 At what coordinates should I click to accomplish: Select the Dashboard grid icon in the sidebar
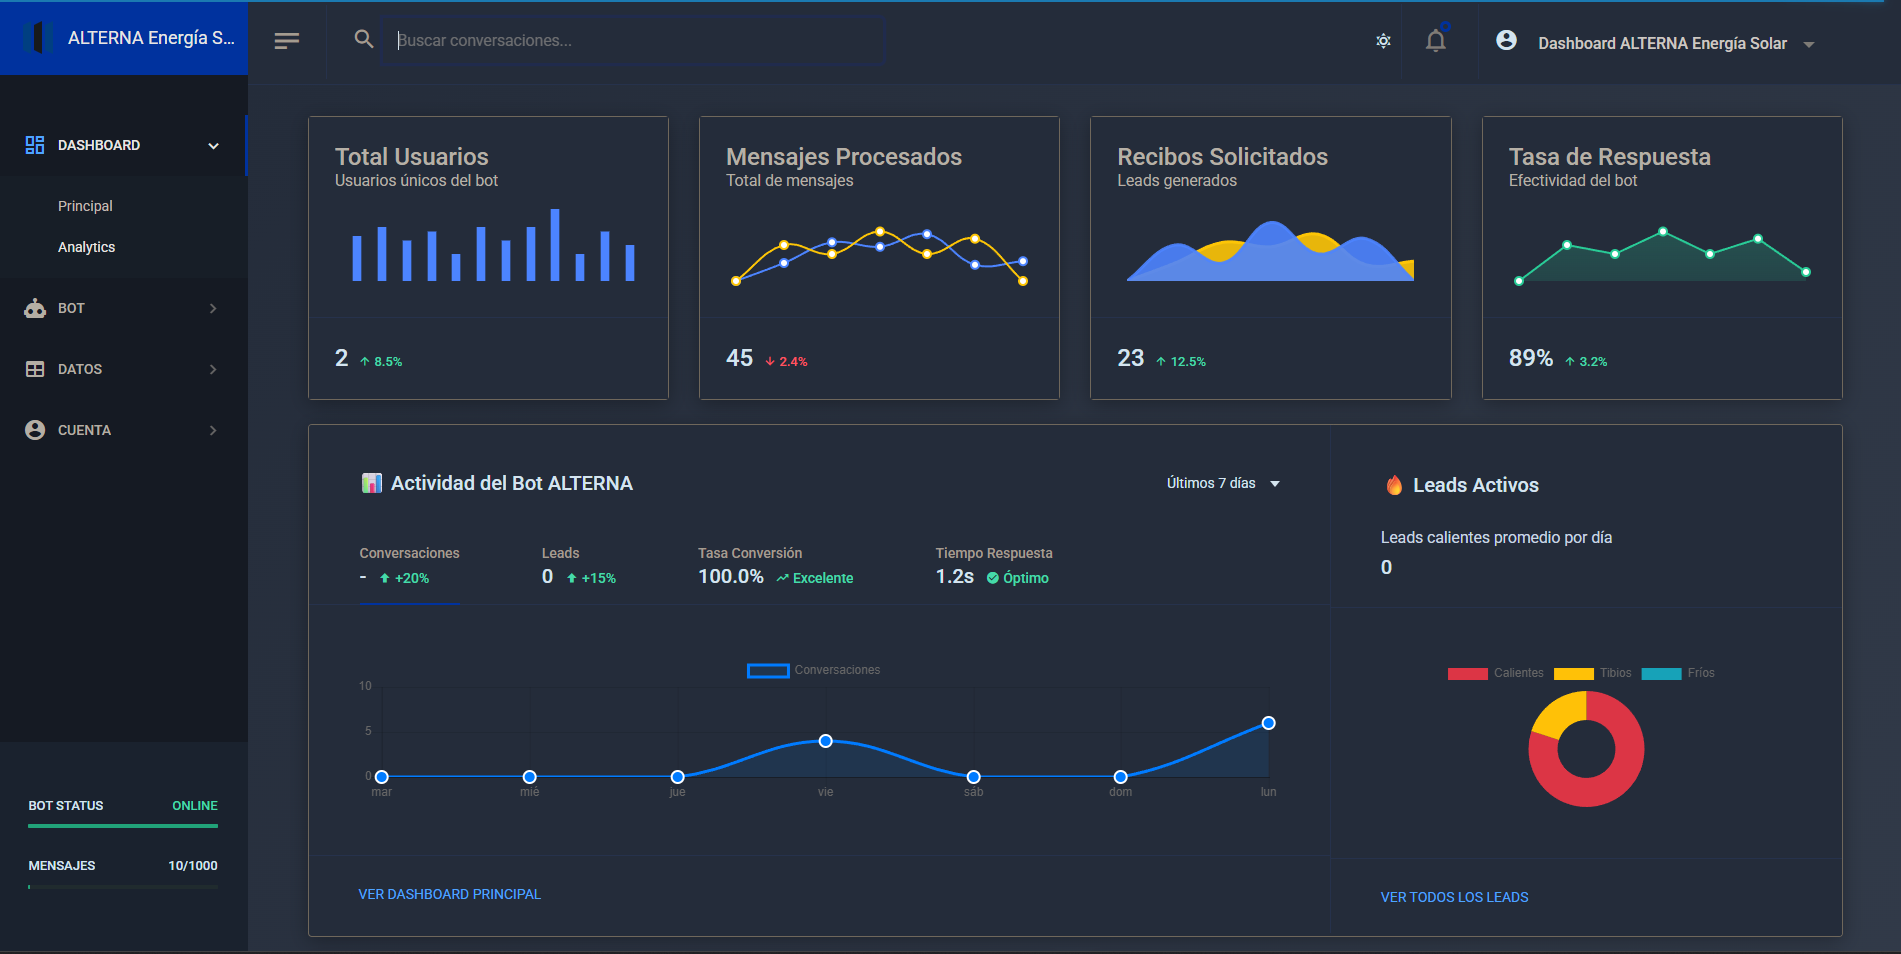tap(34, 144)
